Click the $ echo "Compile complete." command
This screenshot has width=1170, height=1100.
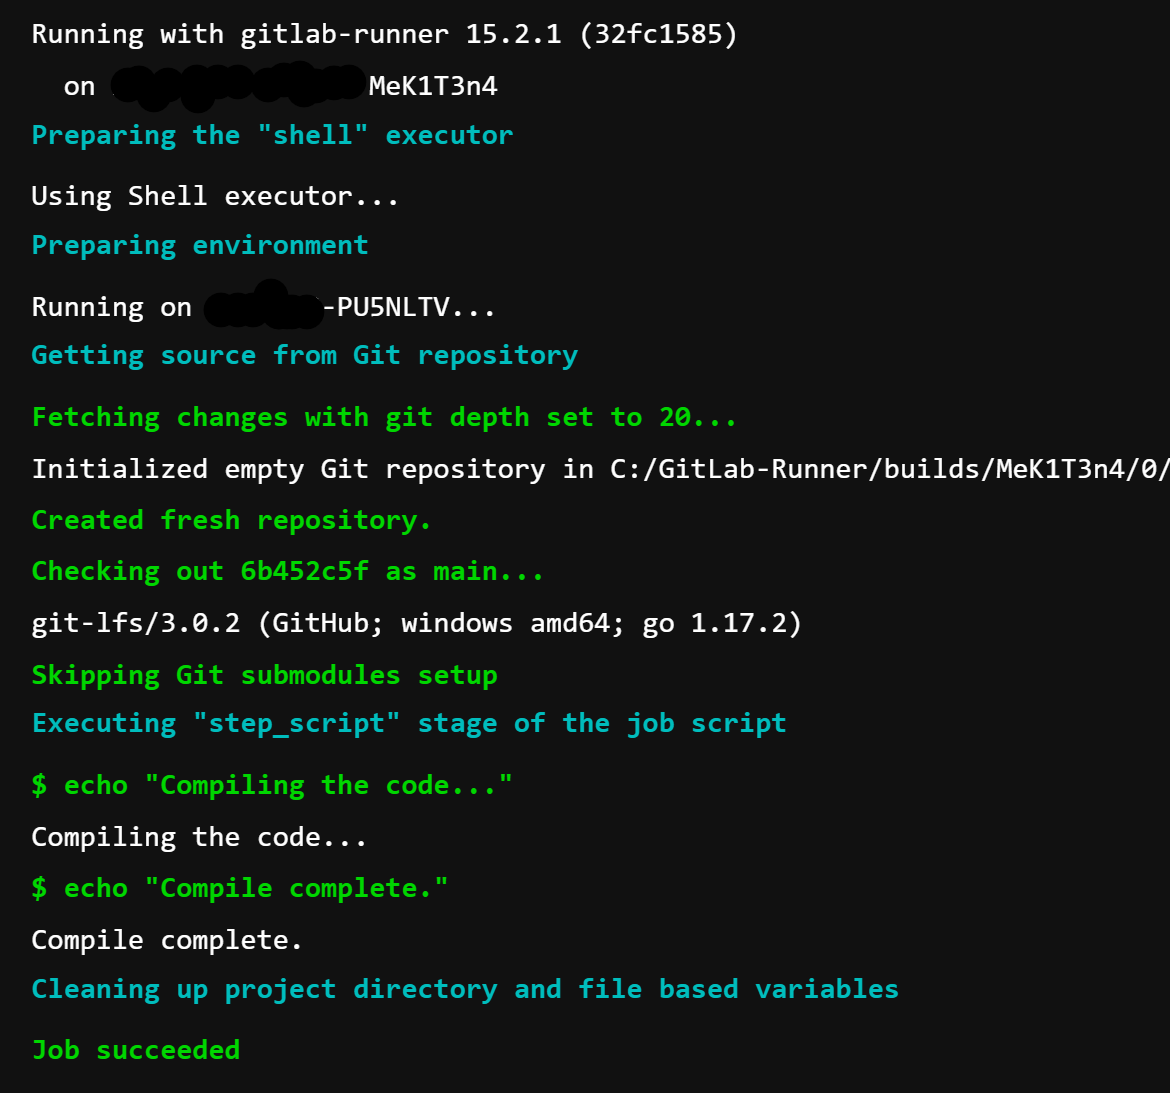click(240, 889)
